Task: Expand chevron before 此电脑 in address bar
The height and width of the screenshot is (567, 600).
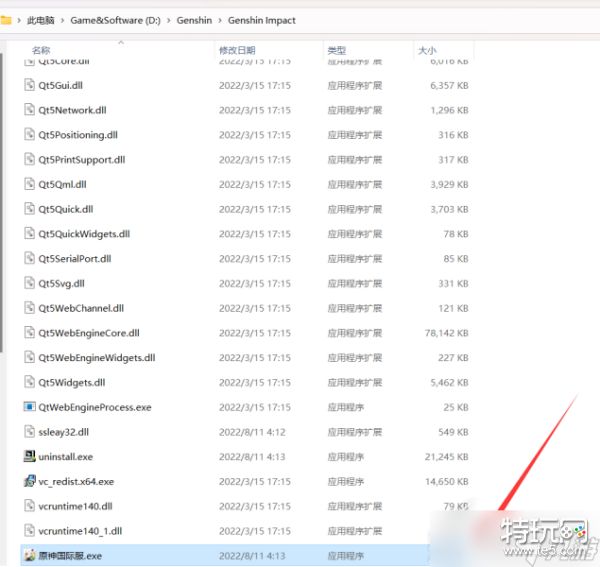Action: click(19, 20)
